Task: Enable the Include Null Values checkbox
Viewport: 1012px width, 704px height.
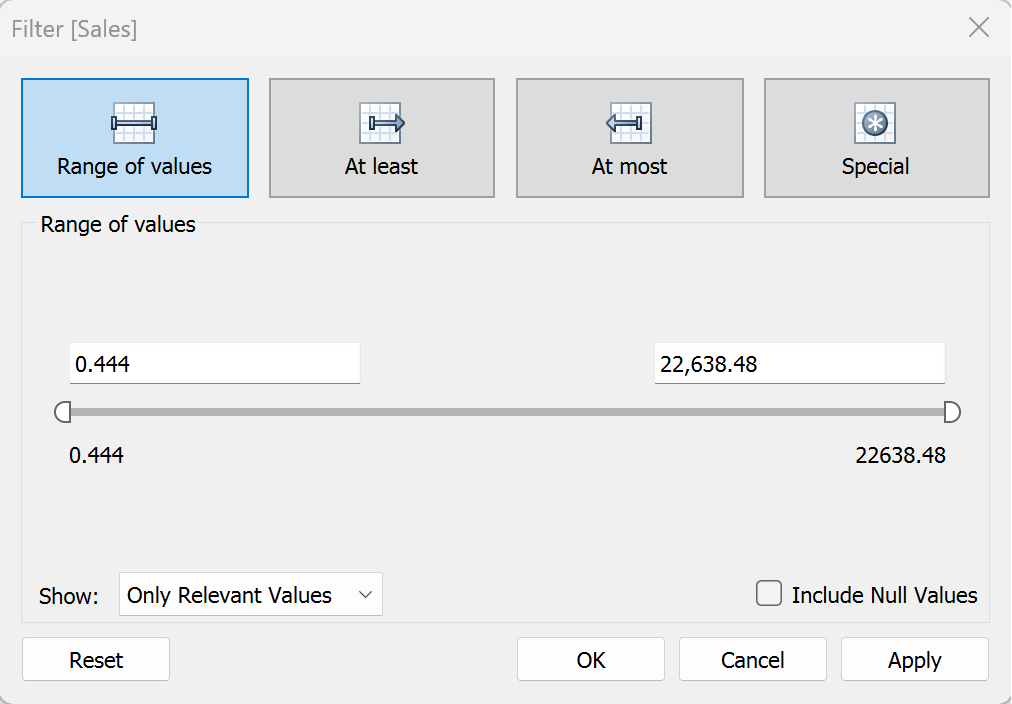Action: point(769,594)
